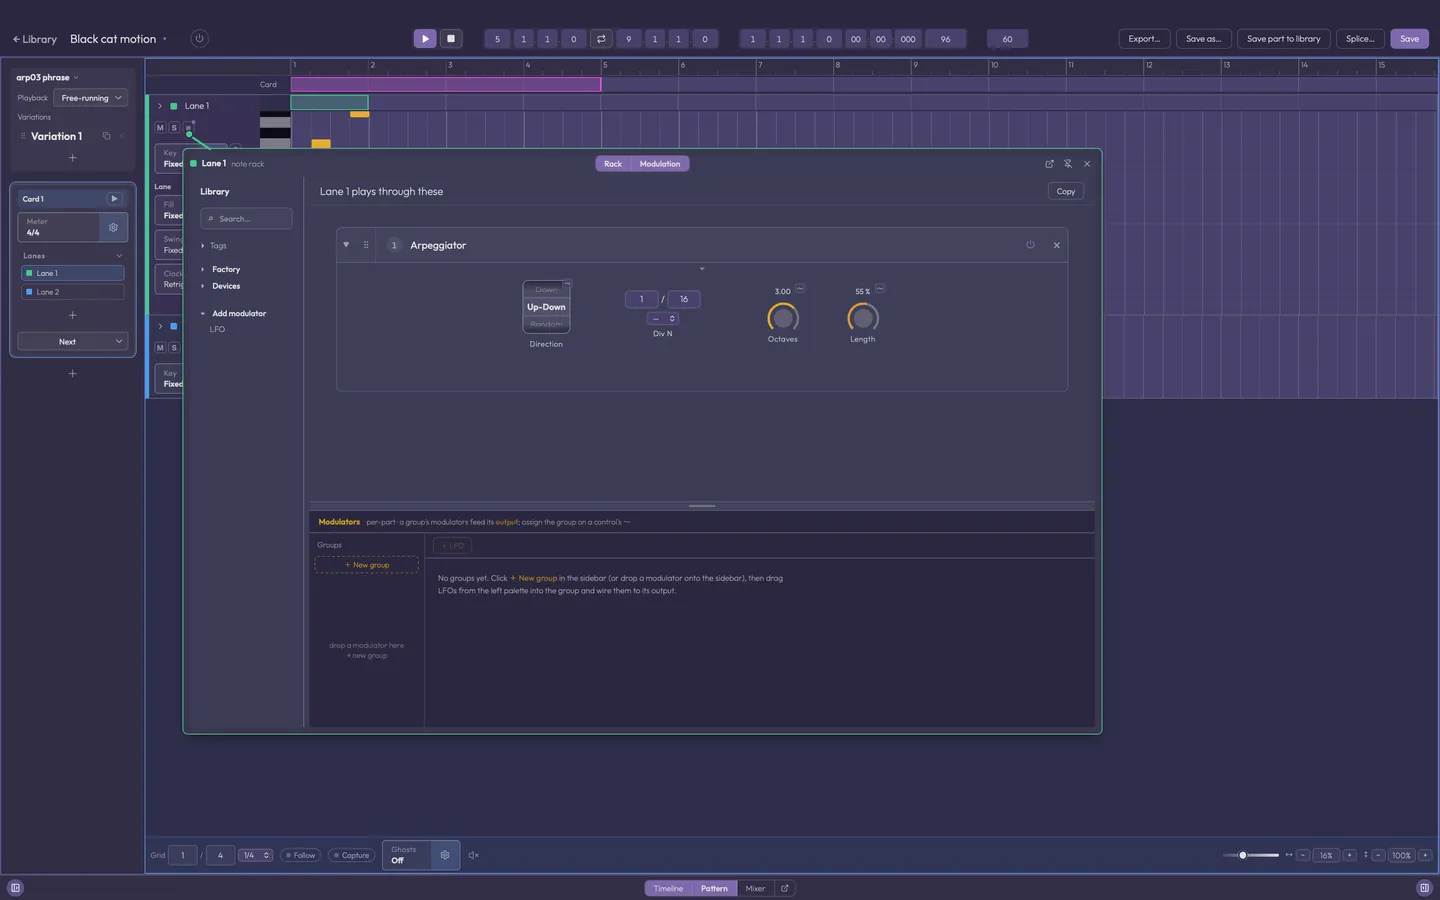Open the arp03 phrase dropdown
The image size is (1440, 900).
[x=47, y=77]
